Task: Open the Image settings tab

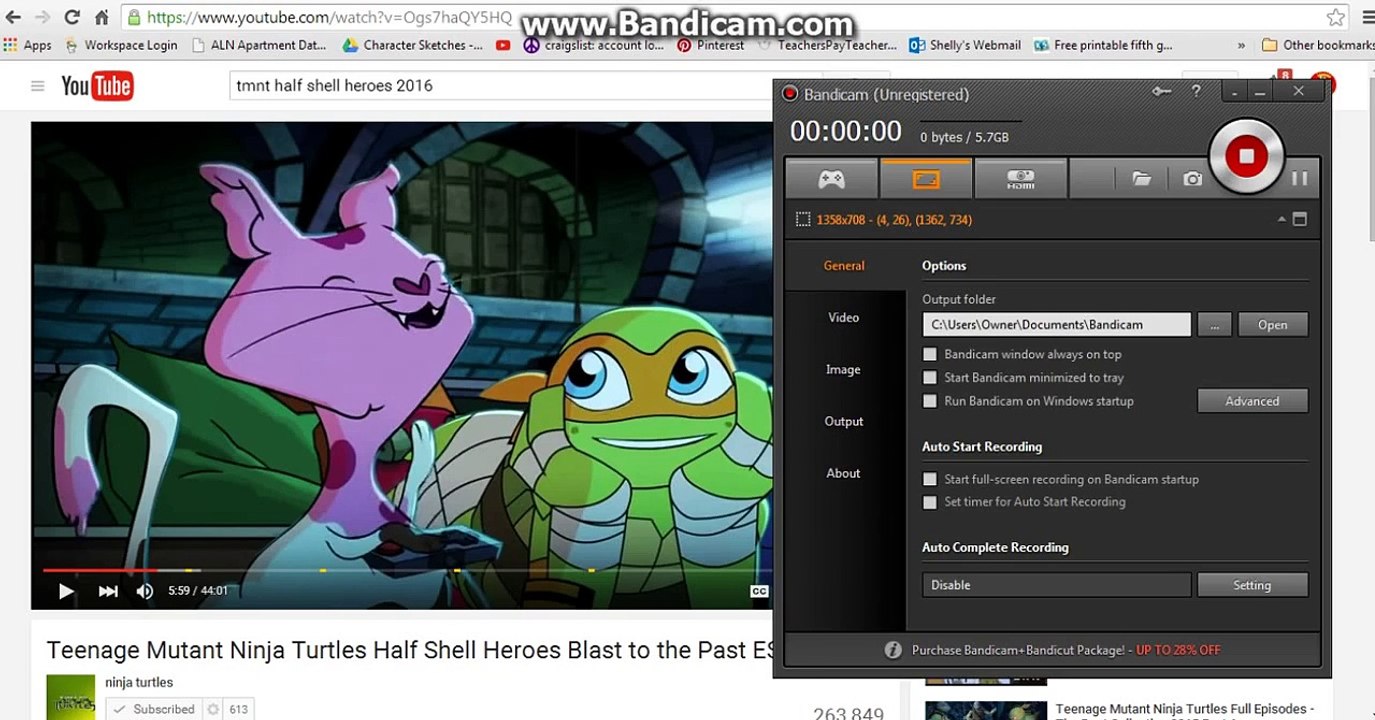Action: tap(844, 370)
